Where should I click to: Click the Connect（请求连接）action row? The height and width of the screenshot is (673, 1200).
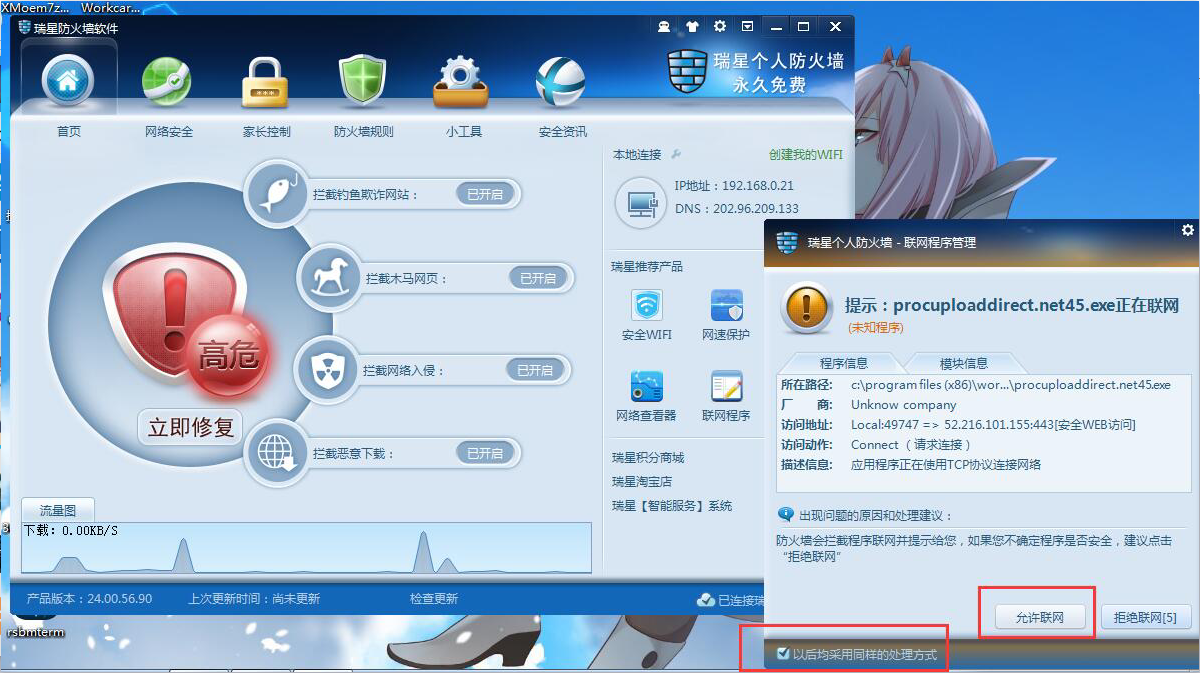pos(876,445)
